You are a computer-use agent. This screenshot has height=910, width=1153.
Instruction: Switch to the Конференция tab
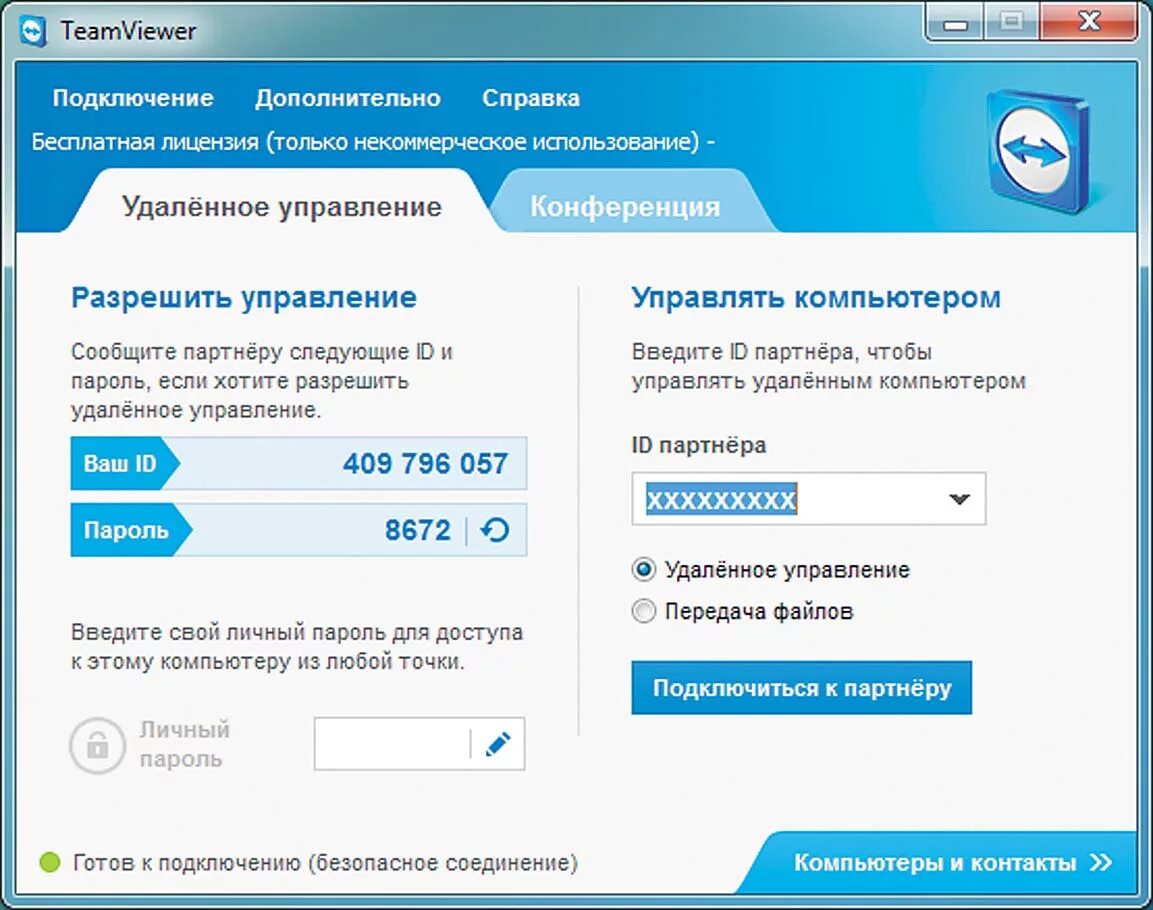click(x=624, y=207)
